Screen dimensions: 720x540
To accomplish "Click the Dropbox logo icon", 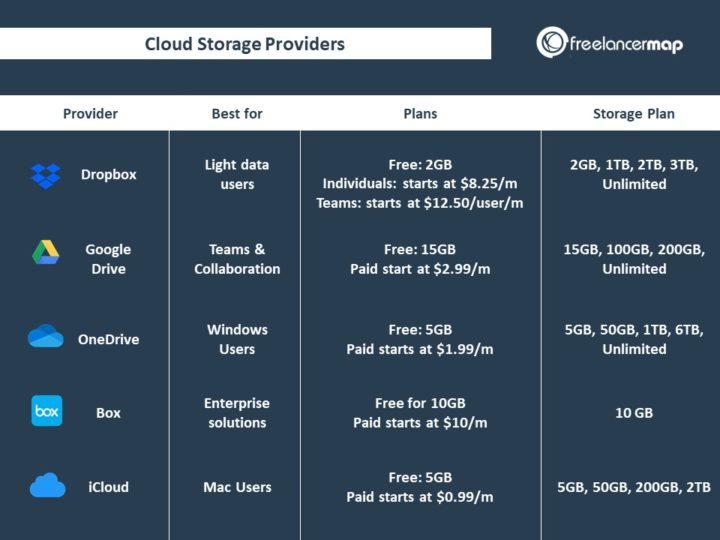I will click(x=45, y=175).
